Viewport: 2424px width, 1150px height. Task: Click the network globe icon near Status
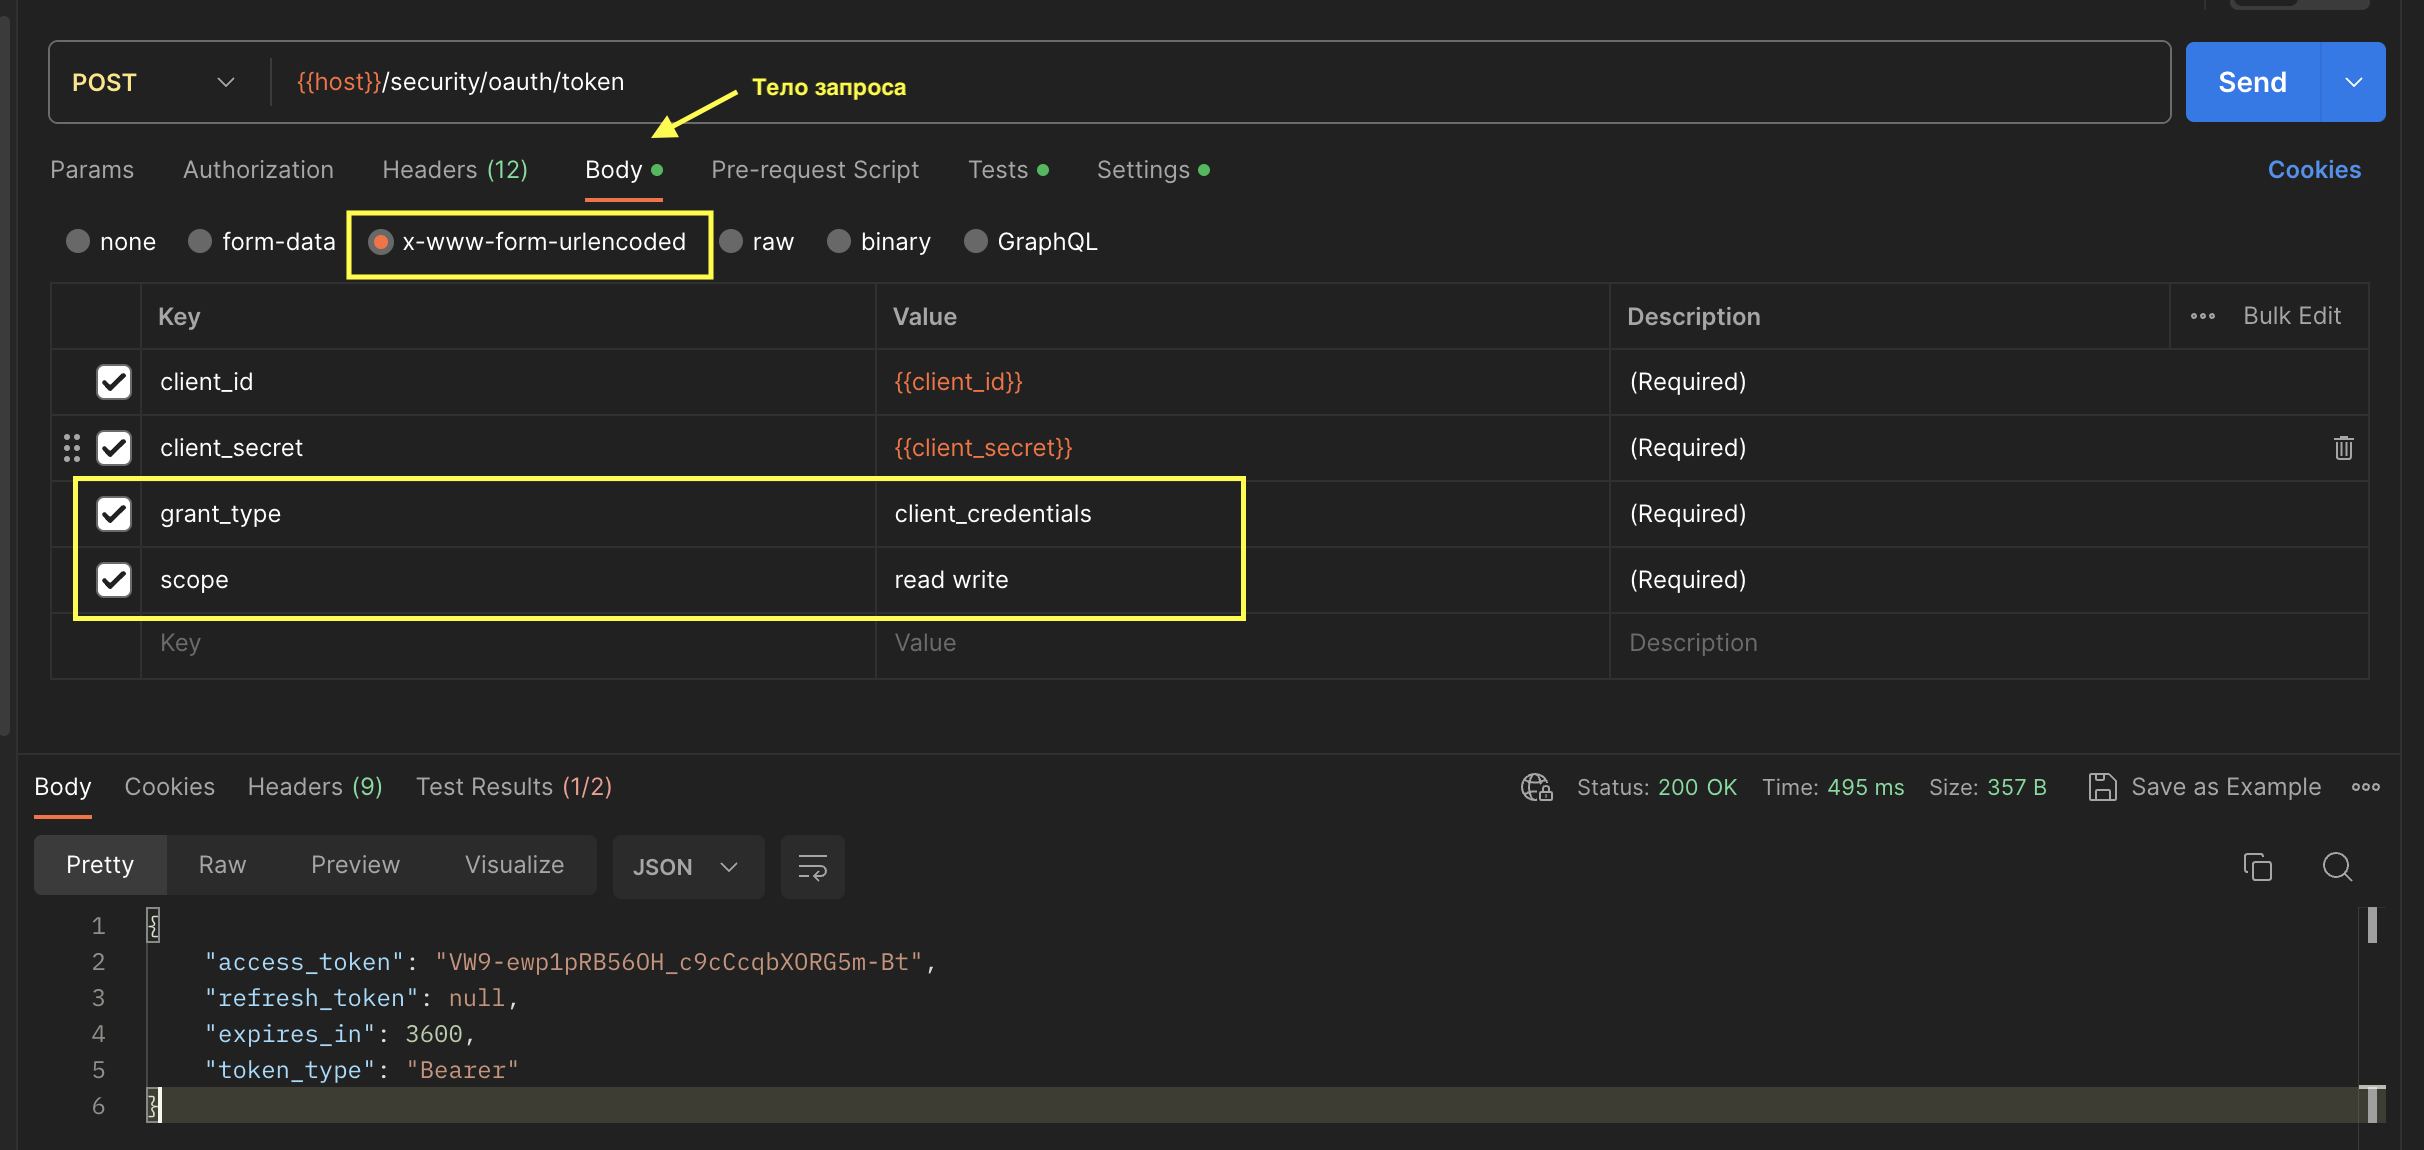pyautogui.click(x=1536, y=788)
